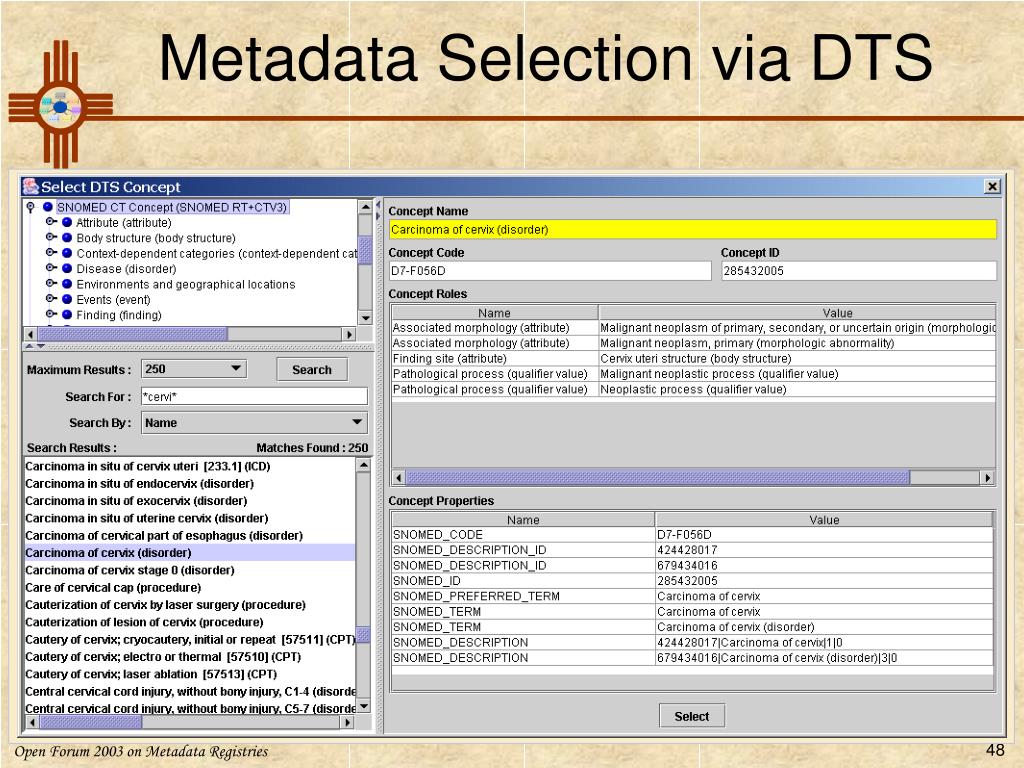Expand the Attribute (attribute) tree node
Viewport: 1024px width, 768px height.
pyautogui.click(x=51, y=222)
